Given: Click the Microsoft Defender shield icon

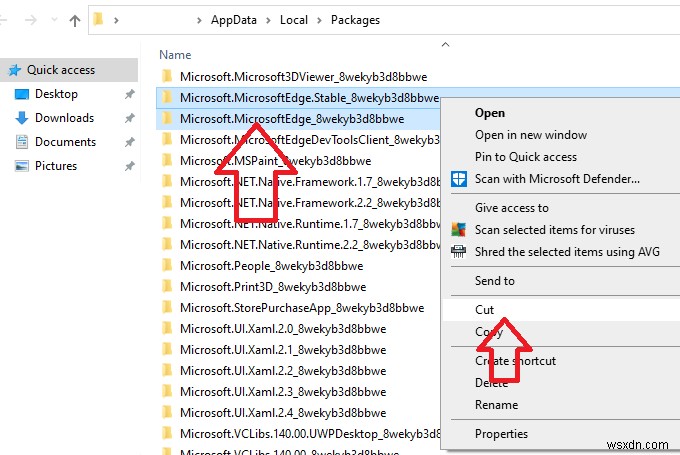Looking at the screenshot, I should click(459, 179).
